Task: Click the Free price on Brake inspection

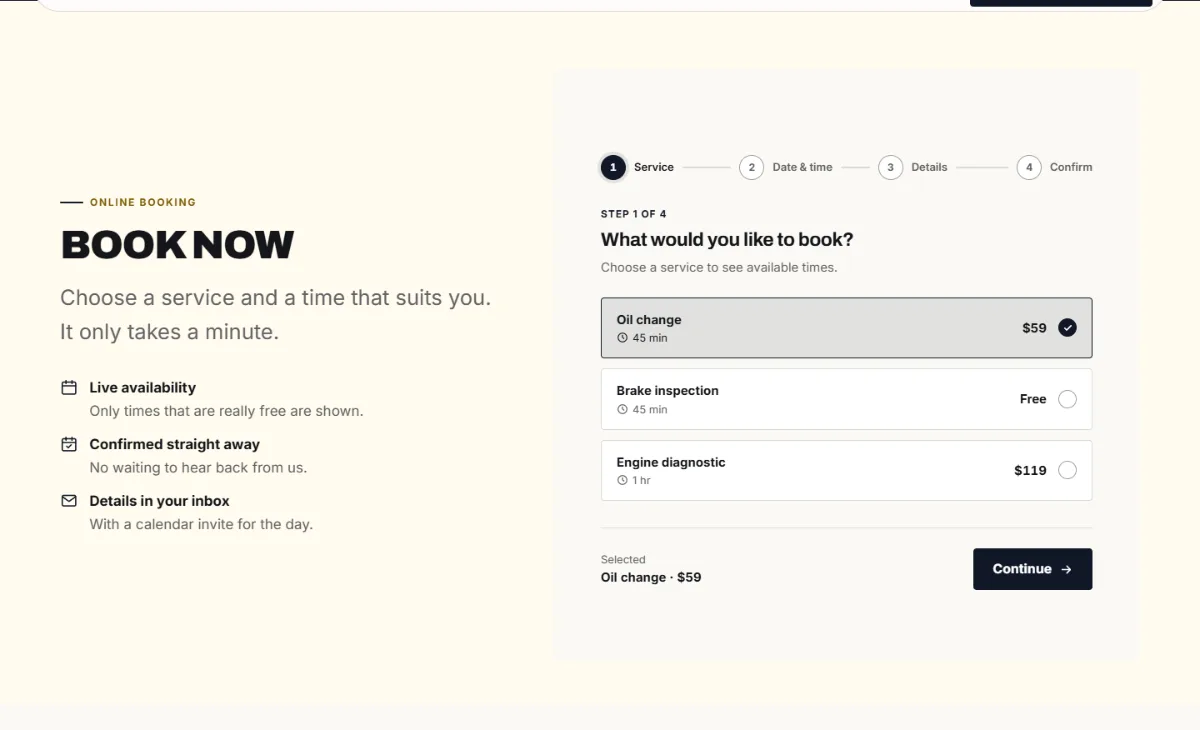Action: (x=1033, y=399)
